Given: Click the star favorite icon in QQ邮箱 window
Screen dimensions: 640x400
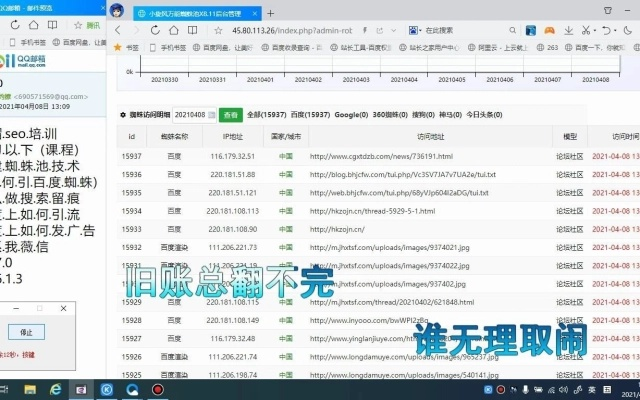Looking at the screenshot, I should (x=78, y=26).
